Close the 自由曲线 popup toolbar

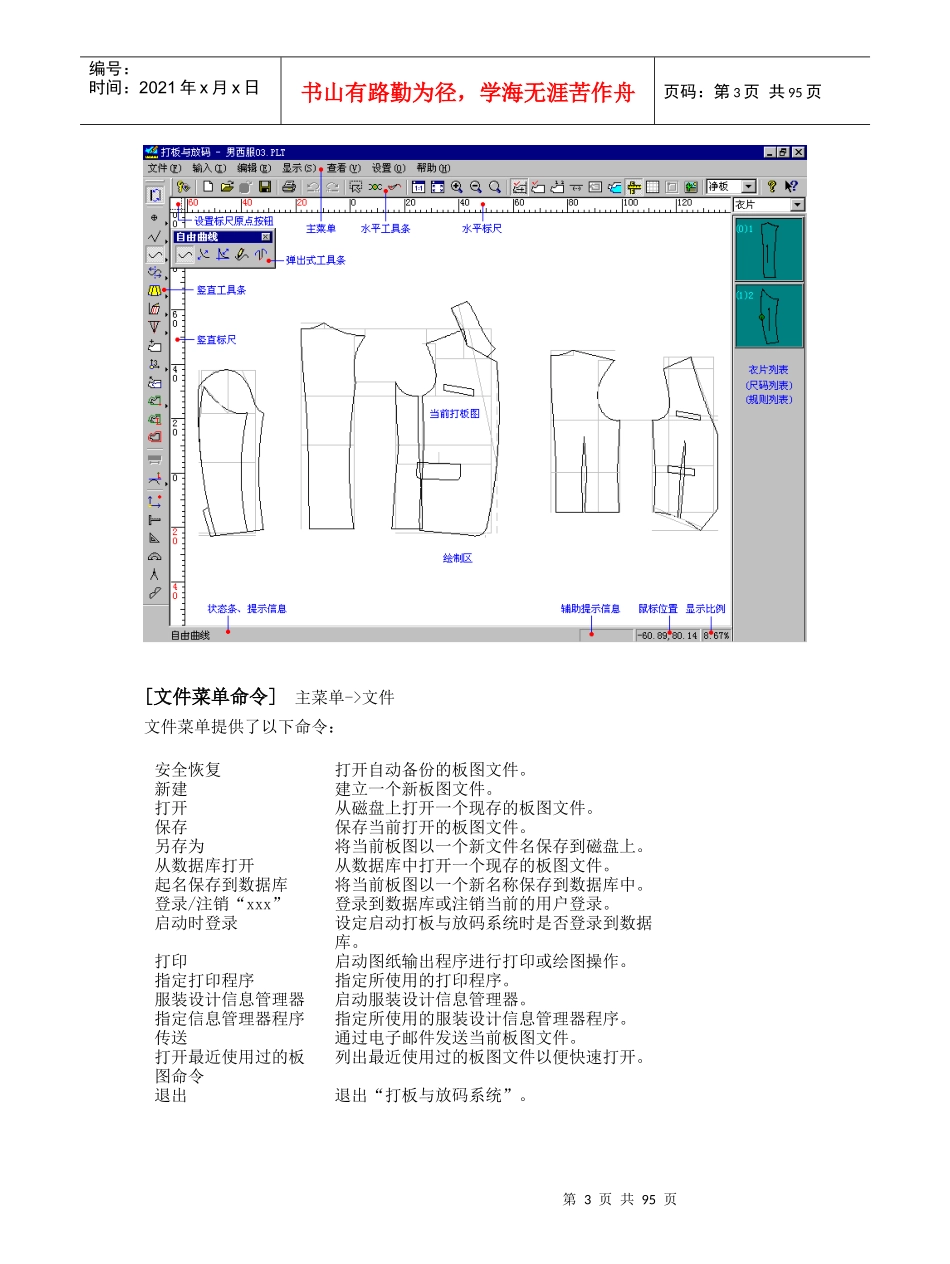coord(265,237)
